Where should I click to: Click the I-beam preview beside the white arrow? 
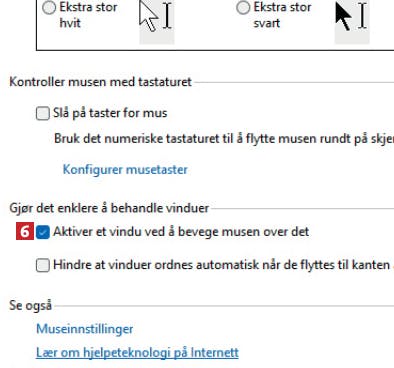click(x=168, y=15)
